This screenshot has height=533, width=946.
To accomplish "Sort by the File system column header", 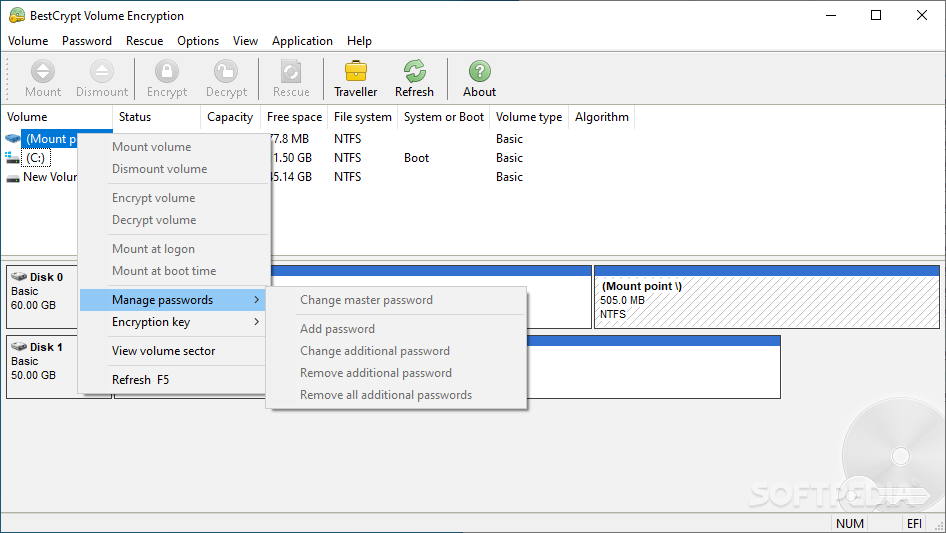I will pos(363,117).
